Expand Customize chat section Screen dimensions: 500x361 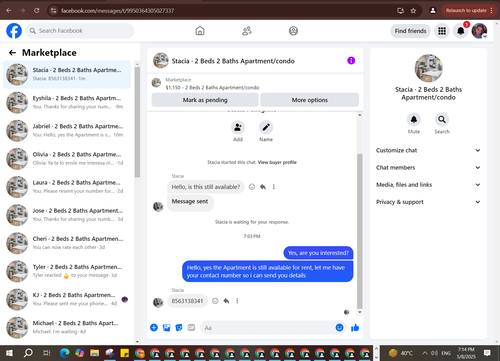tap(428, 150)
